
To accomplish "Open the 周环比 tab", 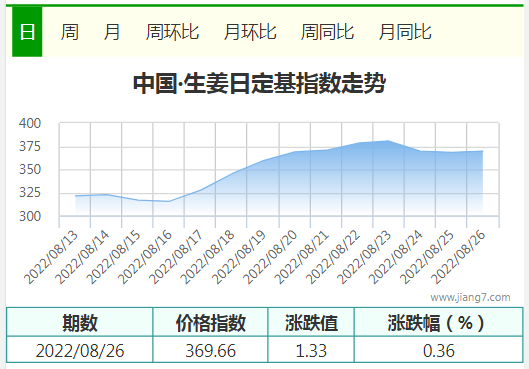I will 172,32.
